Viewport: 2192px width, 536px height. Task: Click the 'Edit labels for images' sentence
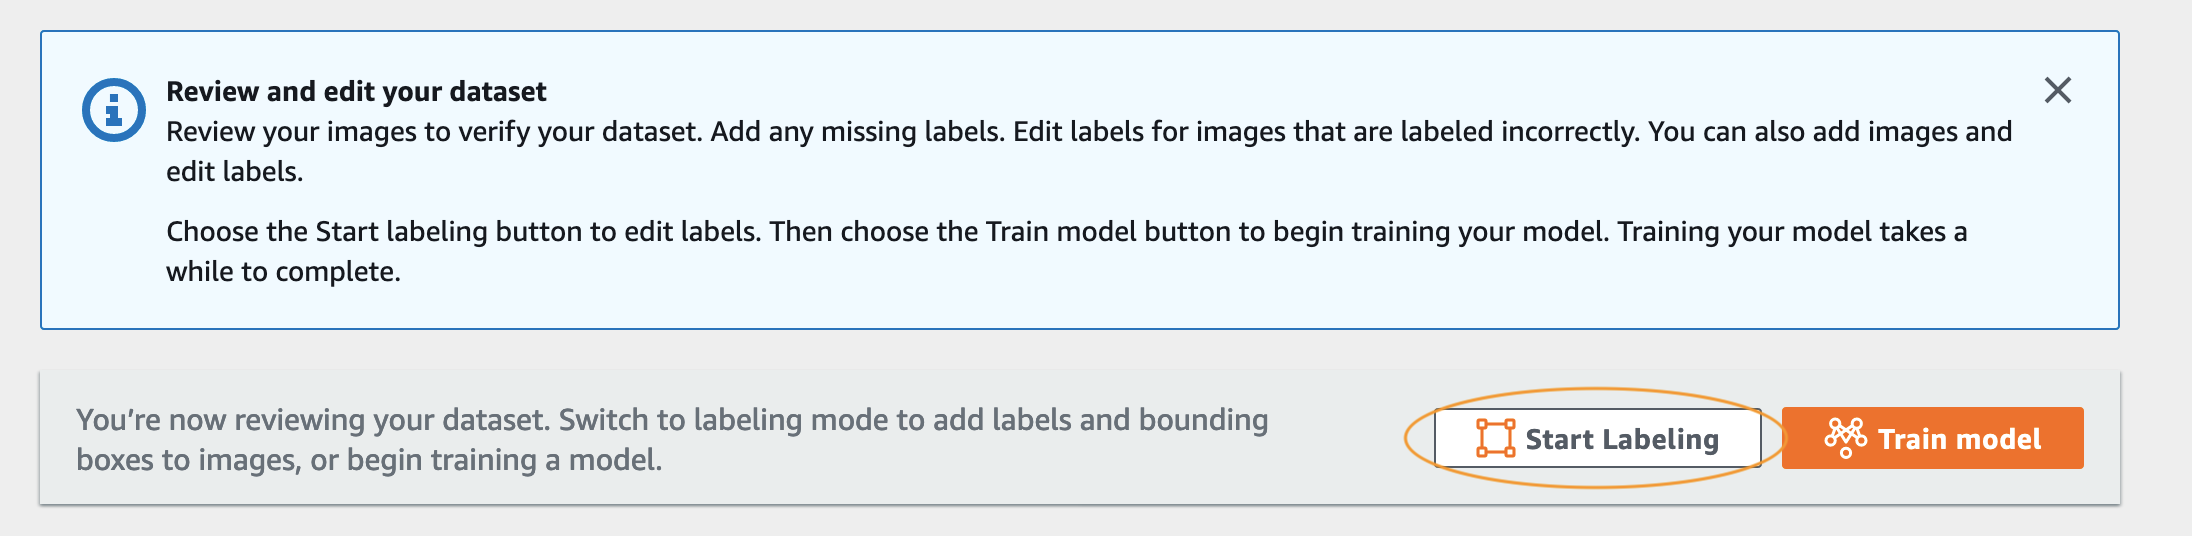pyautogui.click(x=1327, y=132)
